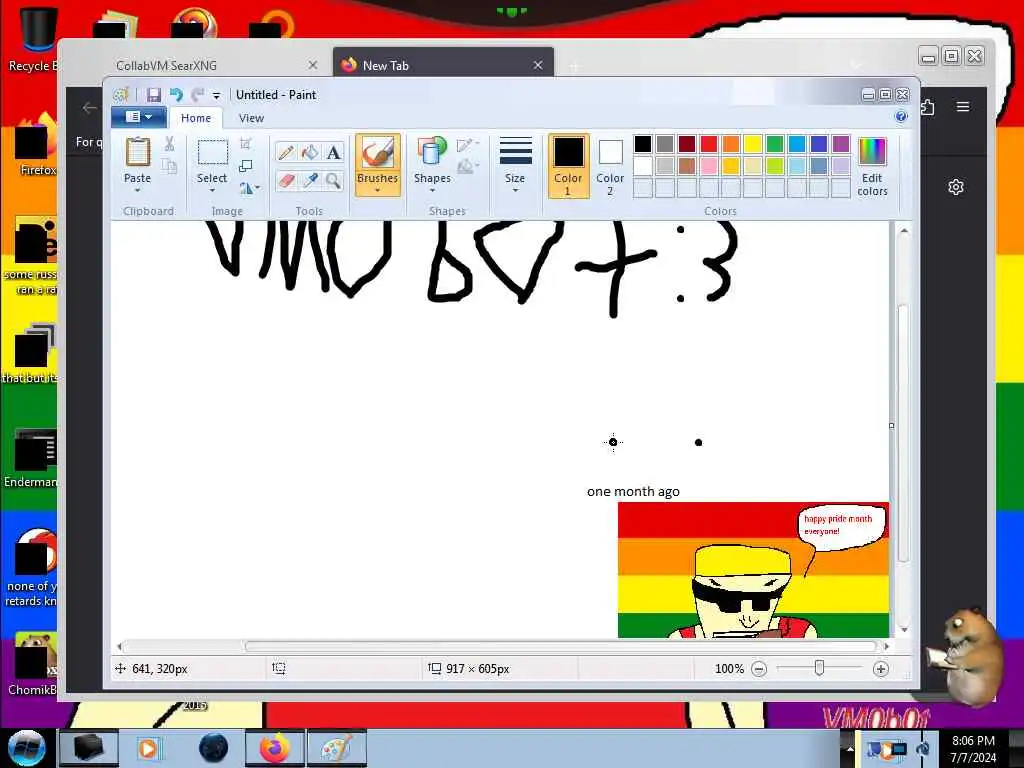Select the Text tool

coord(333,152)
